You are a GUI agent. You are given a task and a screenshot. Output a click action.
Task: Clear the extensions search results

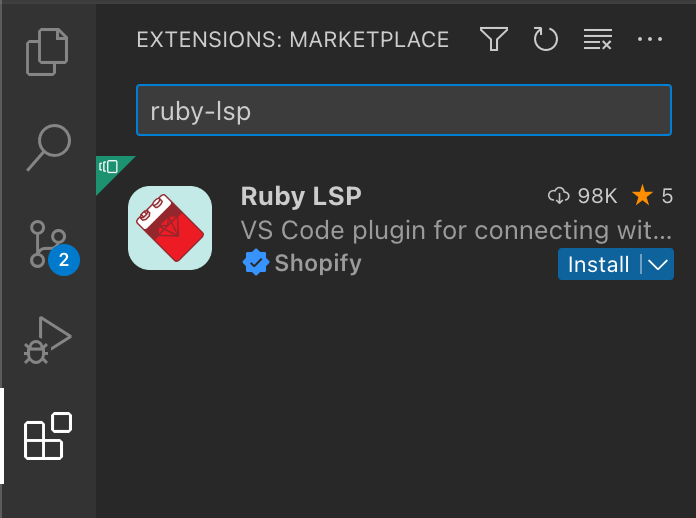pyautogui.click(x=598, y=40)
